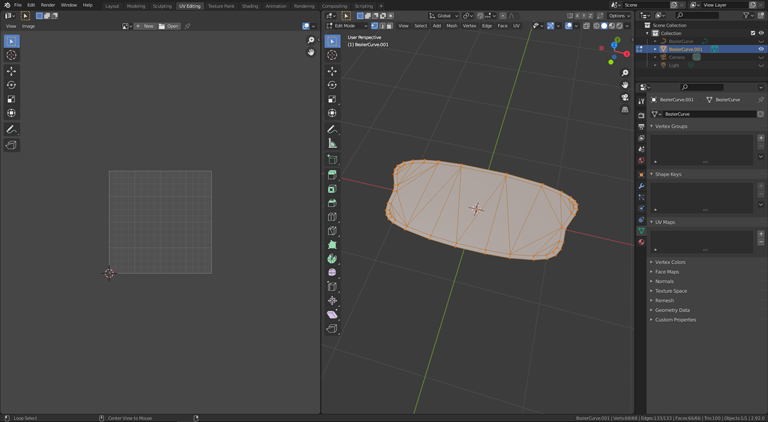
Task: Open the Modifier properties wrench tab
Action: click(641, 186)
